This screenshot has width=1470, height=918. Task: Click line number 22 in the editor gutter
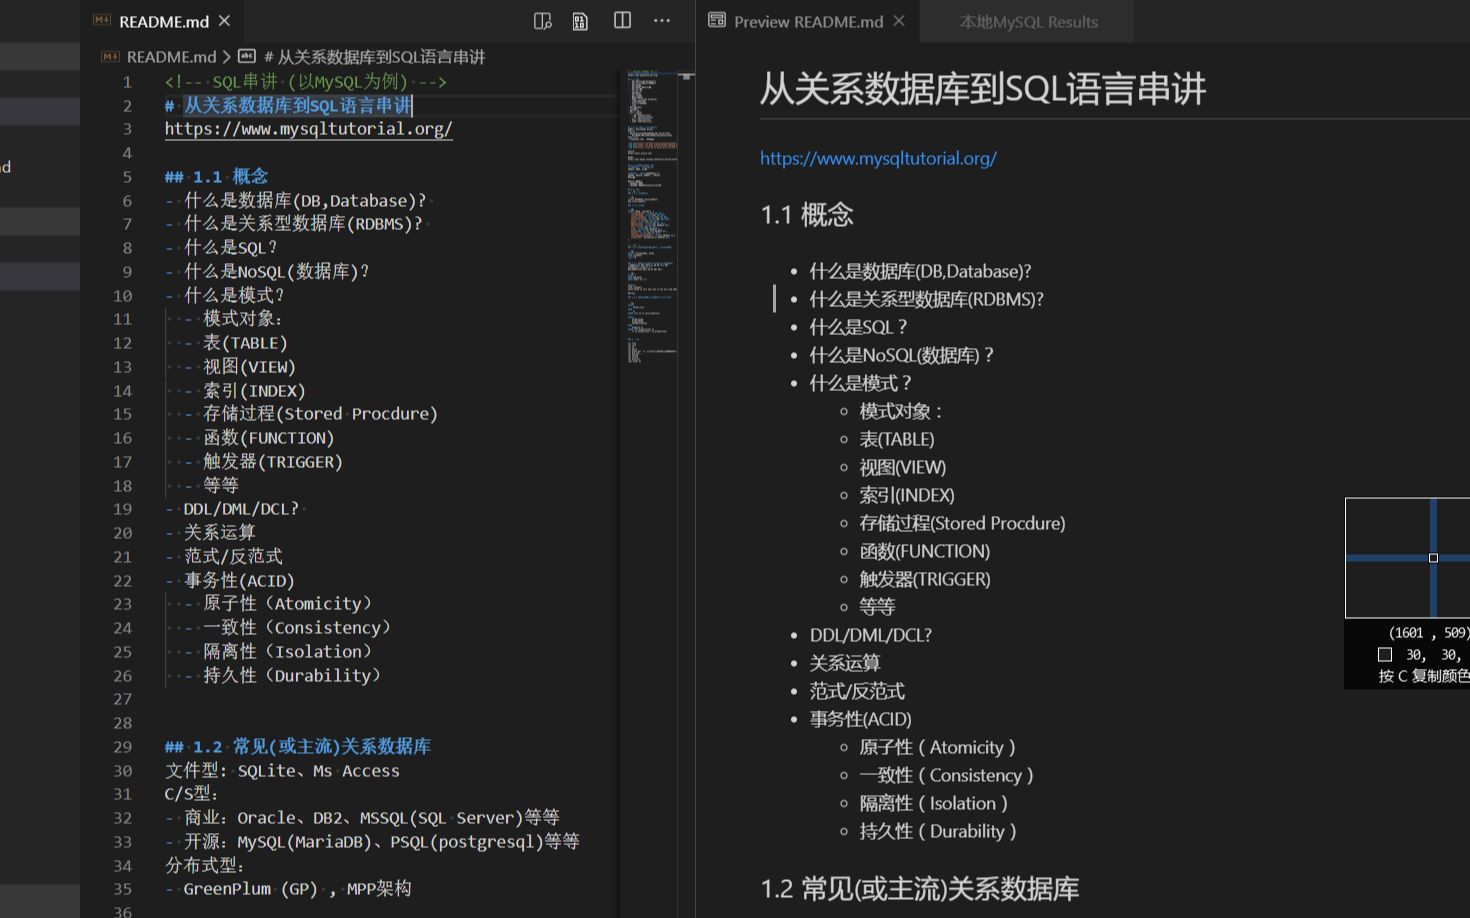122,580
